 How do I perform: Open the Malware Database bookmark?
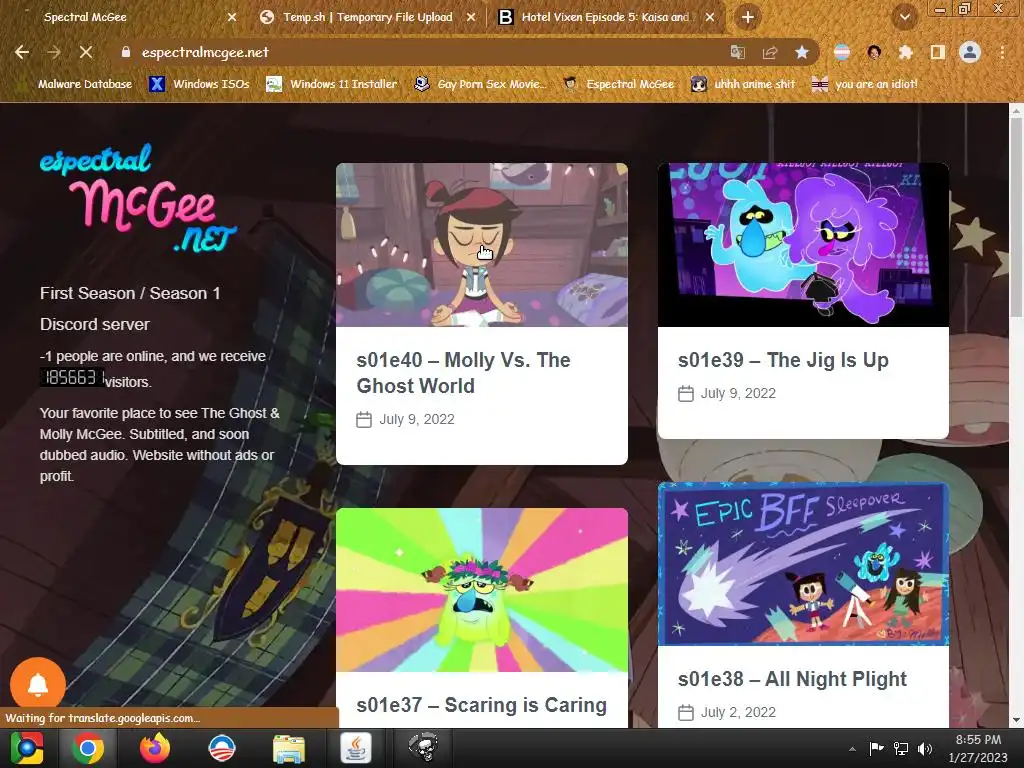click(76, 84)
